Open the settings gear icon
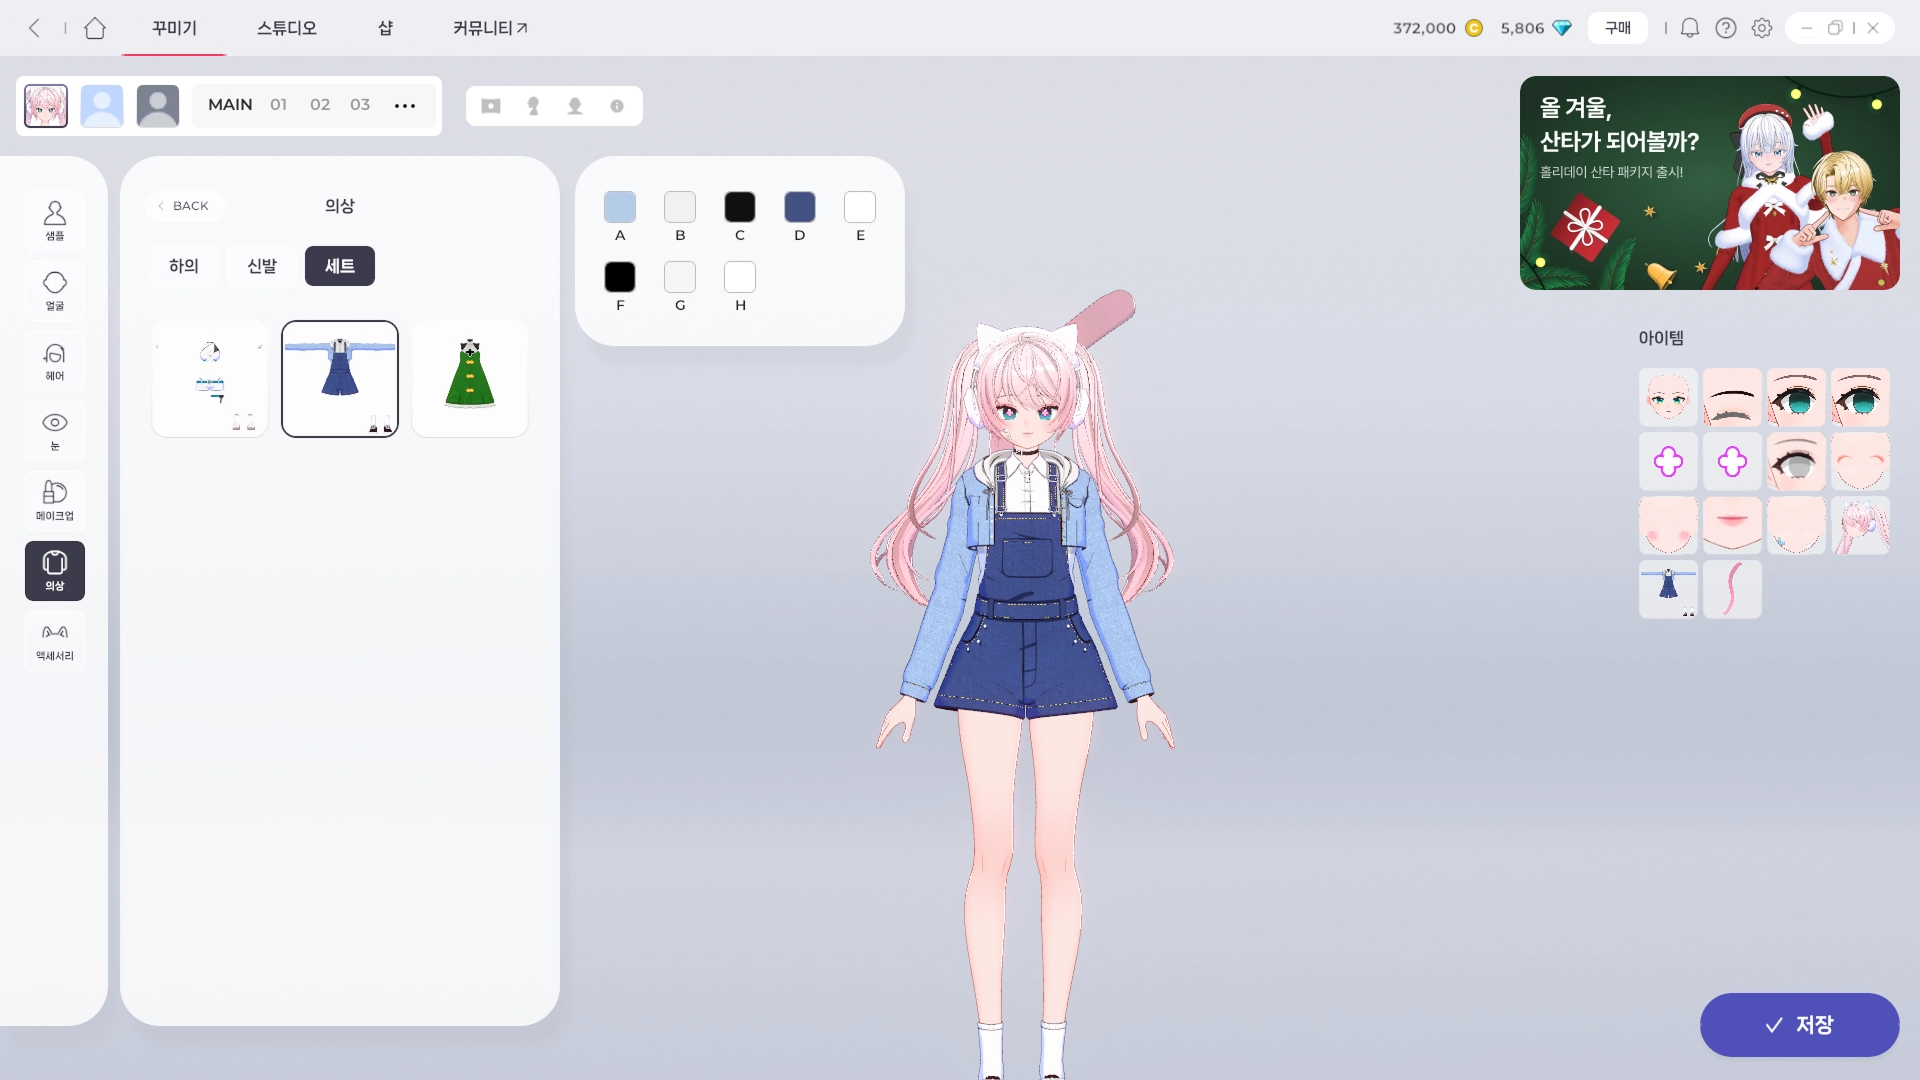 pos(1762,28)
